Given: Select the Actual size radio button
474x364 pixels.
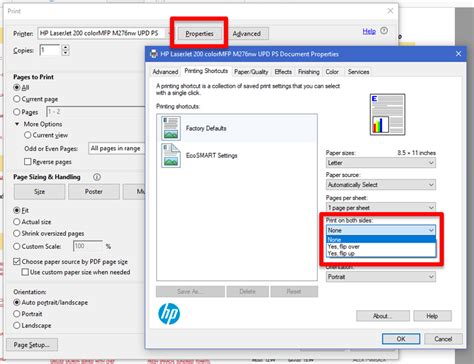Looking at the screenshot, I should click(x=17, y=222).
